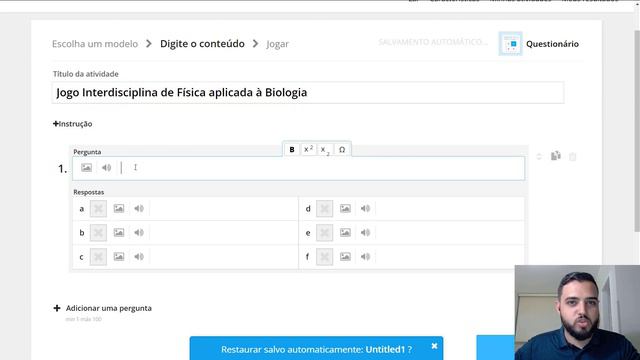Add sound to answer a
This screenshot has width=640, height=360.
139,209
